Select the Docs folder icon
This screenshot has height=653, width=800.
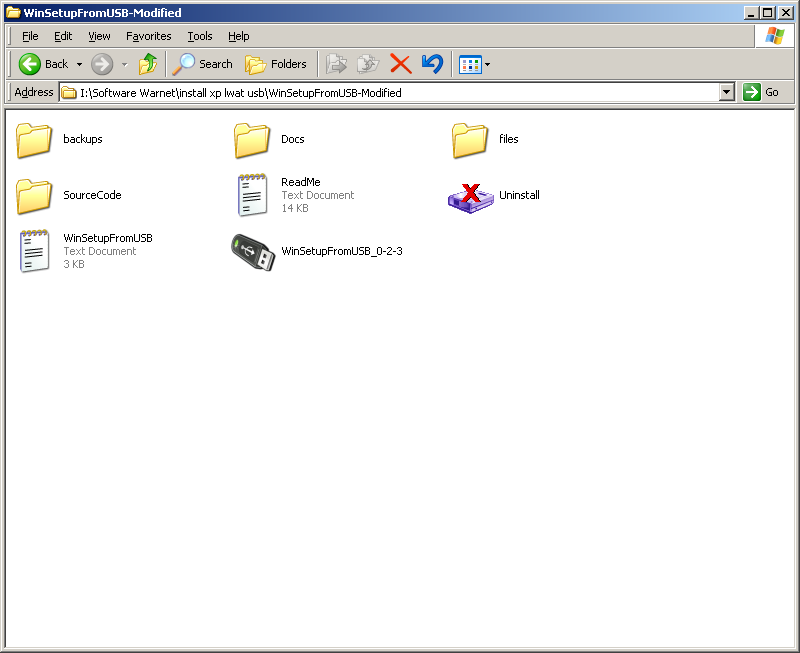252,140
